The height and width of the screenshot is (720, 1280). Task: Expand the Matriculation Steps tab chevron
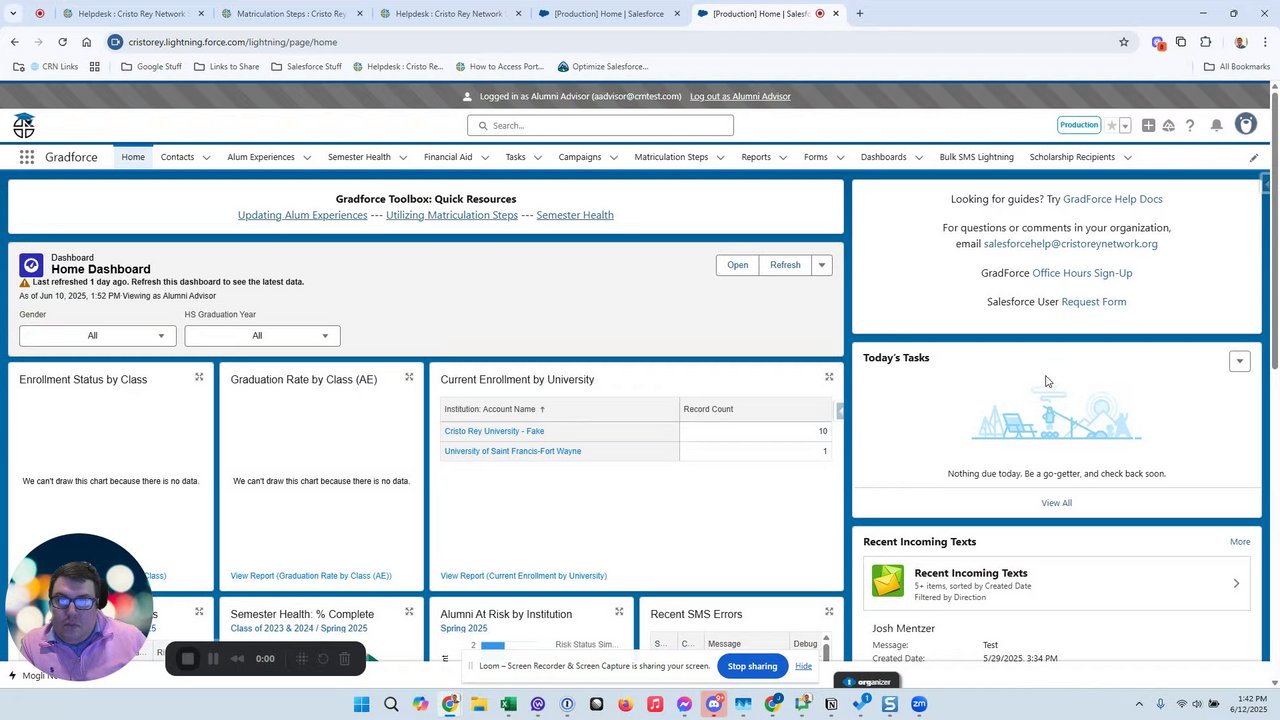coord(720,157)
